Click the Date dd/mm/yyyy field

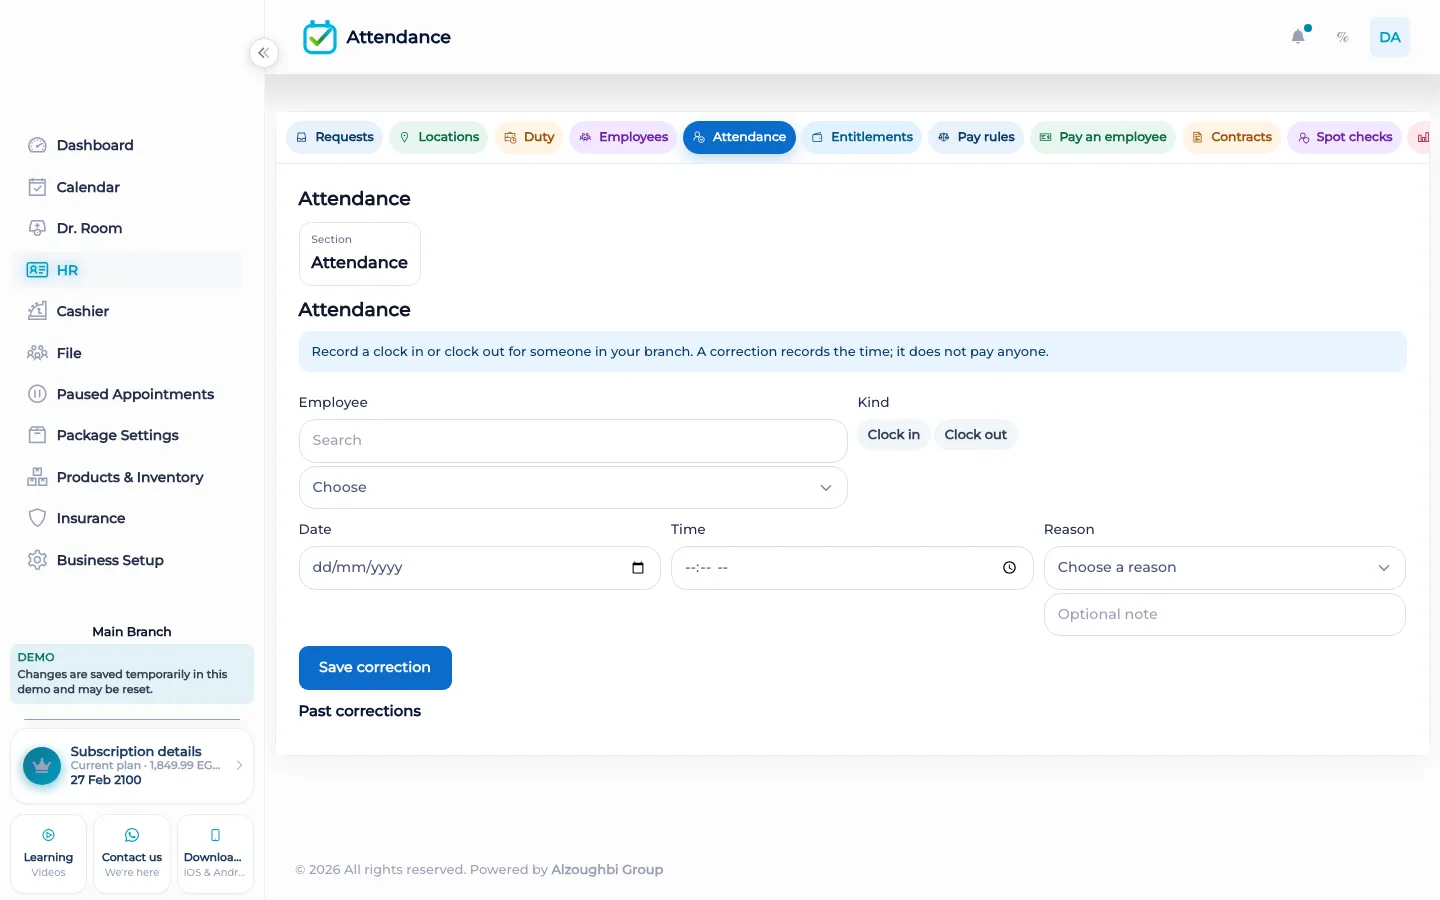[479, 568]
